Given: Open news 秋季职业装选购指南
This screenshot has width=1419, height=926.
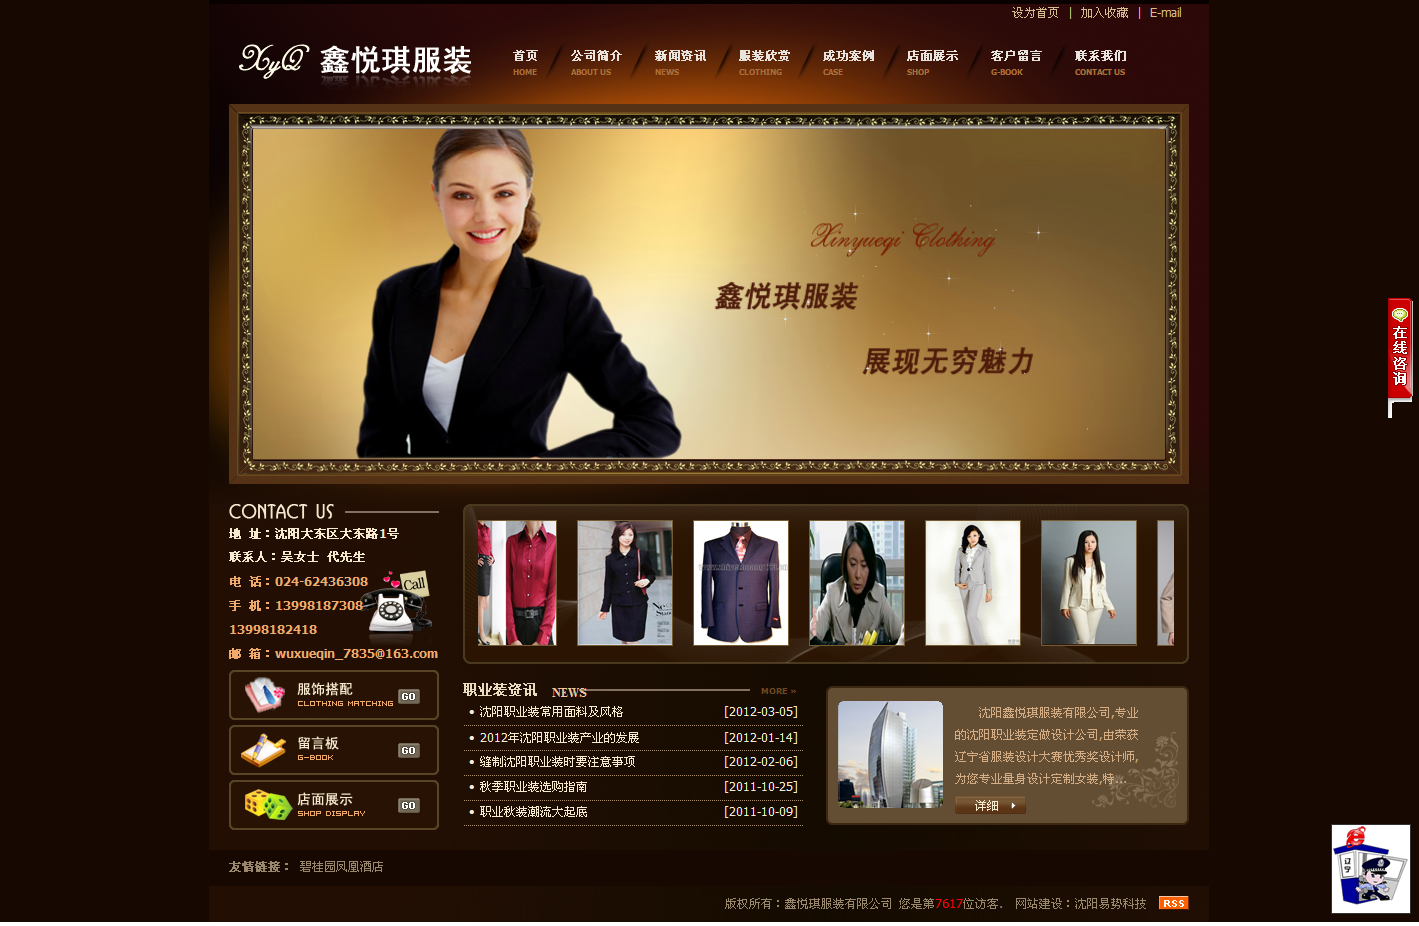Looking at the screenshot, I should pyautogui.click(x=533, y=787).
